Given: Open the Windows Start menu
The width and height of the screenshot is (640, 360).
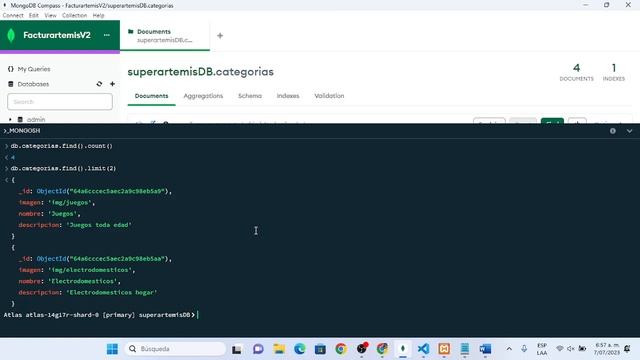Looking at the screenshot, I should click(112, 349).
